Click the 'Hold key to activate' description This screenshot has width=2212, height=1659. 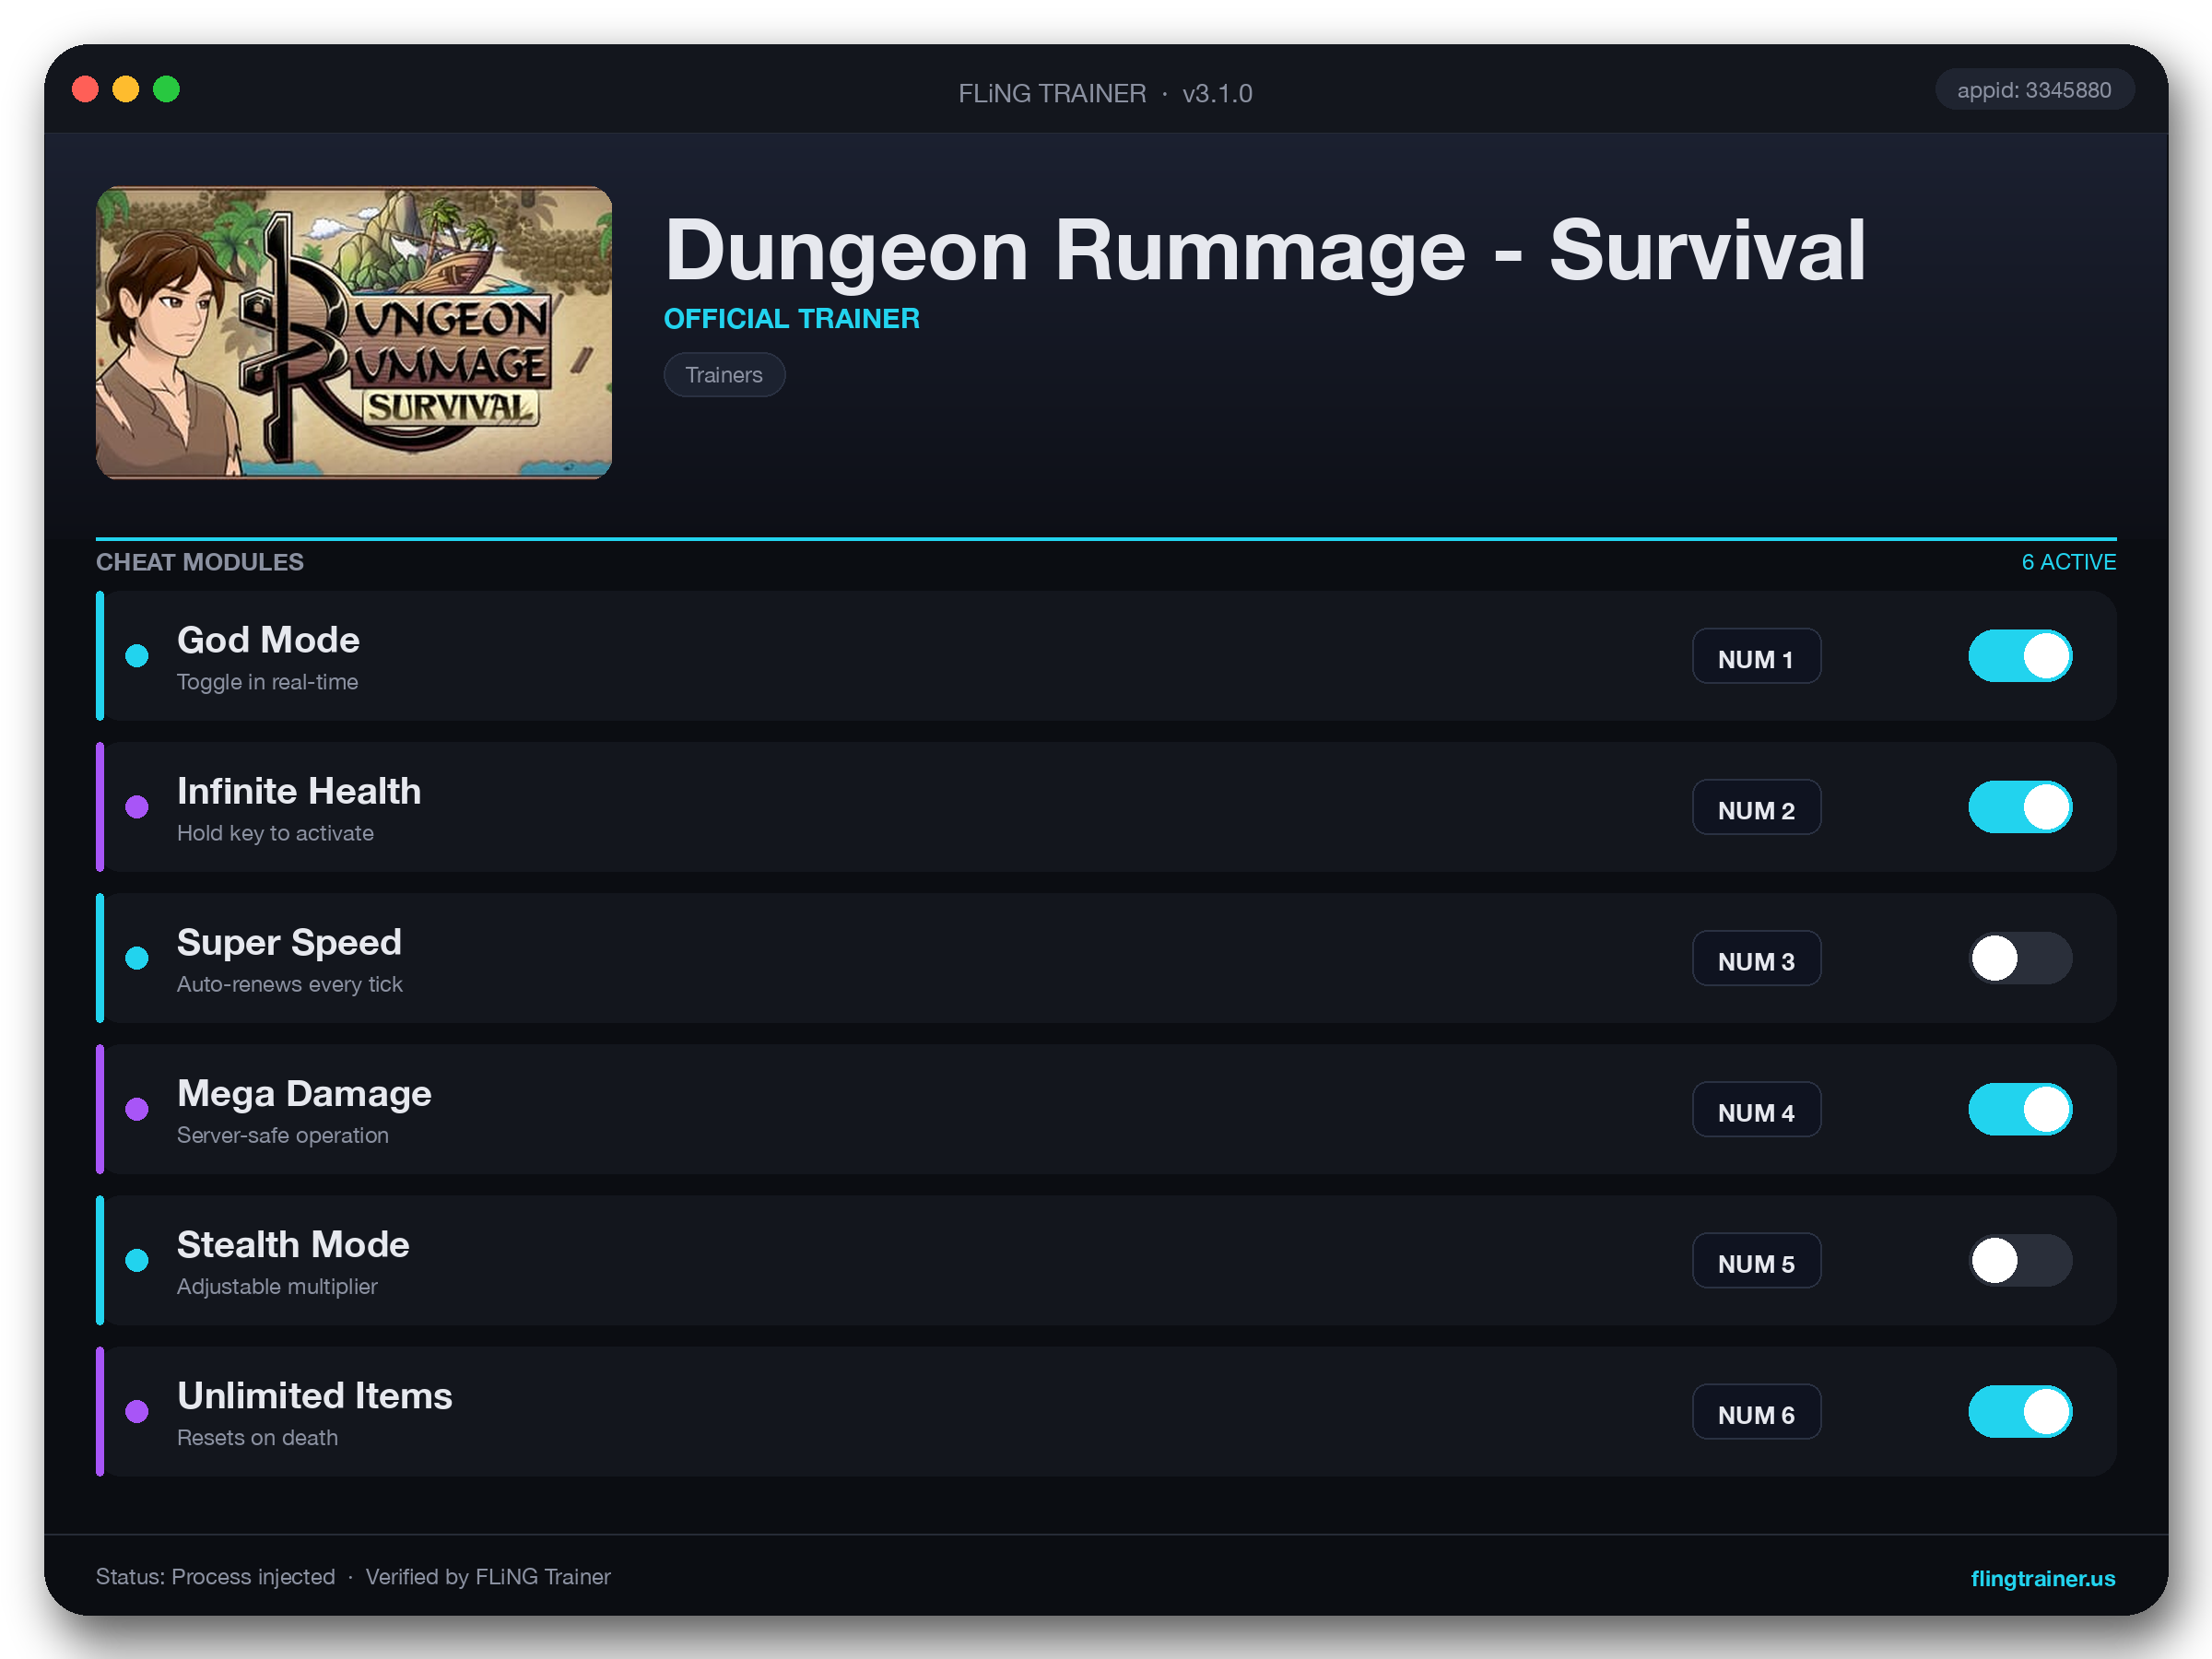tap(275, 833)
